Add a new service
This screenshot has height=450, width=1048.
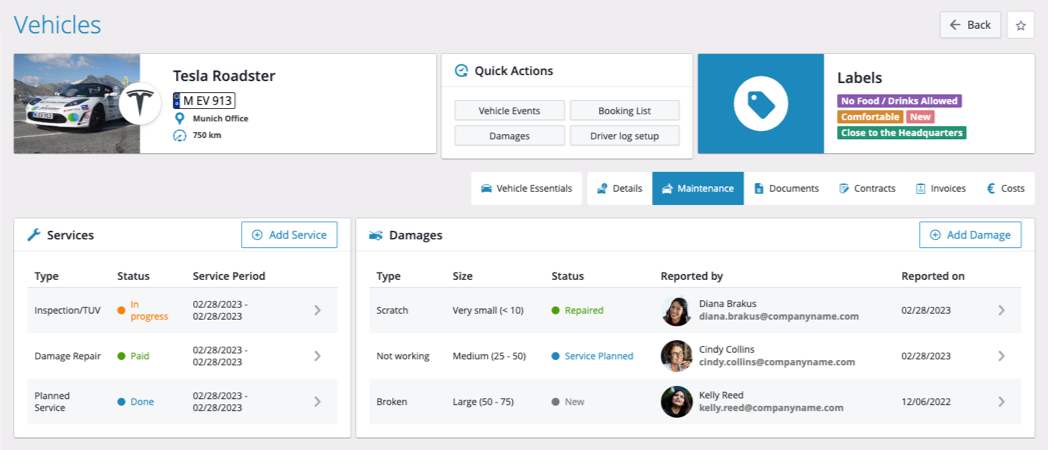coord(289,235)
